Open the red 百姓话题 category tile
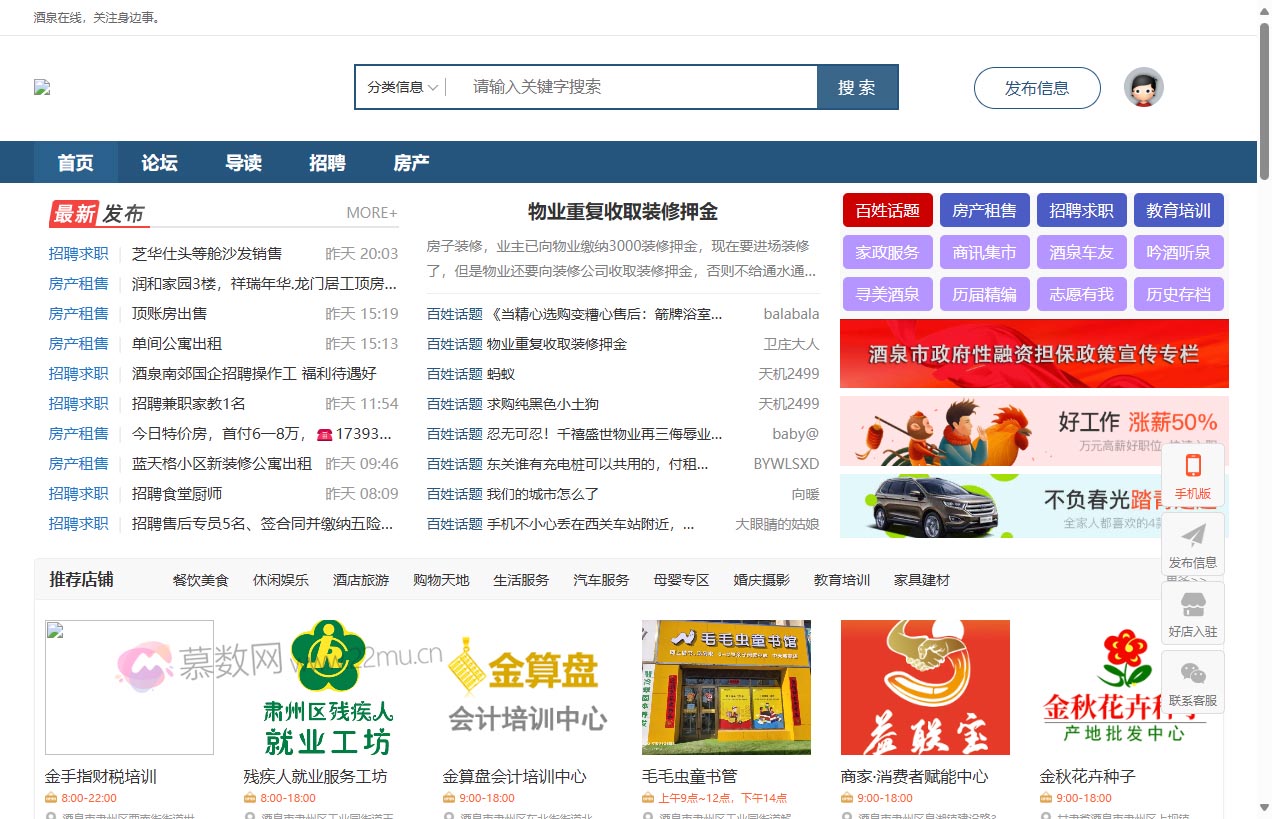Screen dimensions: 1272x819 coord(887,211)
